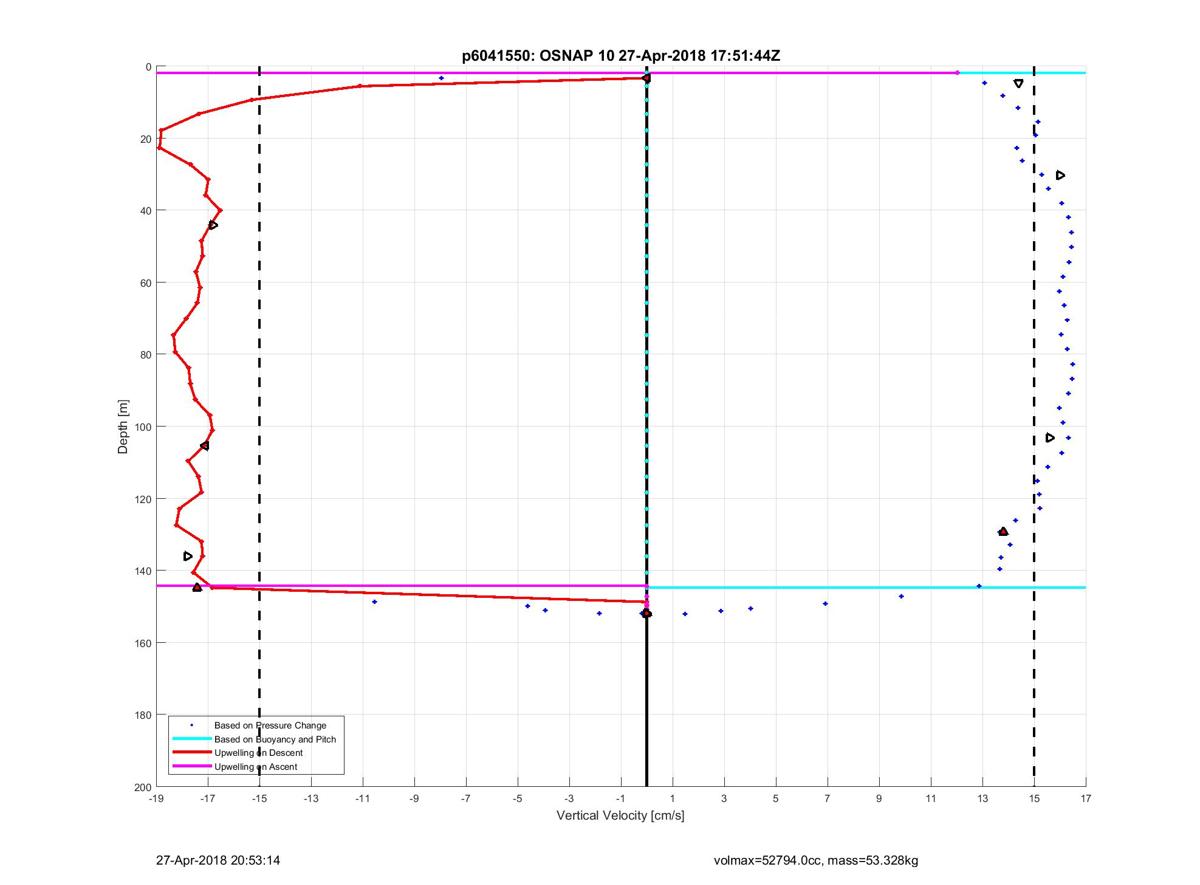This screenshot has height=885, width=1200.
Task: Click the y-axis tick label '60'
Action: tap(146, 283)
